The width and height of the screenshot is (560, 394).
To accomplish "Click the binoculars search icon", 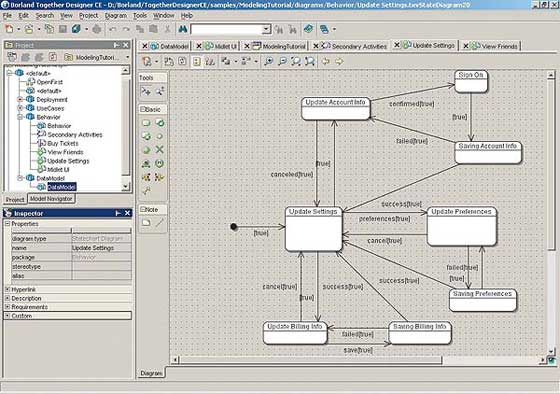I will pyautogui.click(x=182, y=29).
